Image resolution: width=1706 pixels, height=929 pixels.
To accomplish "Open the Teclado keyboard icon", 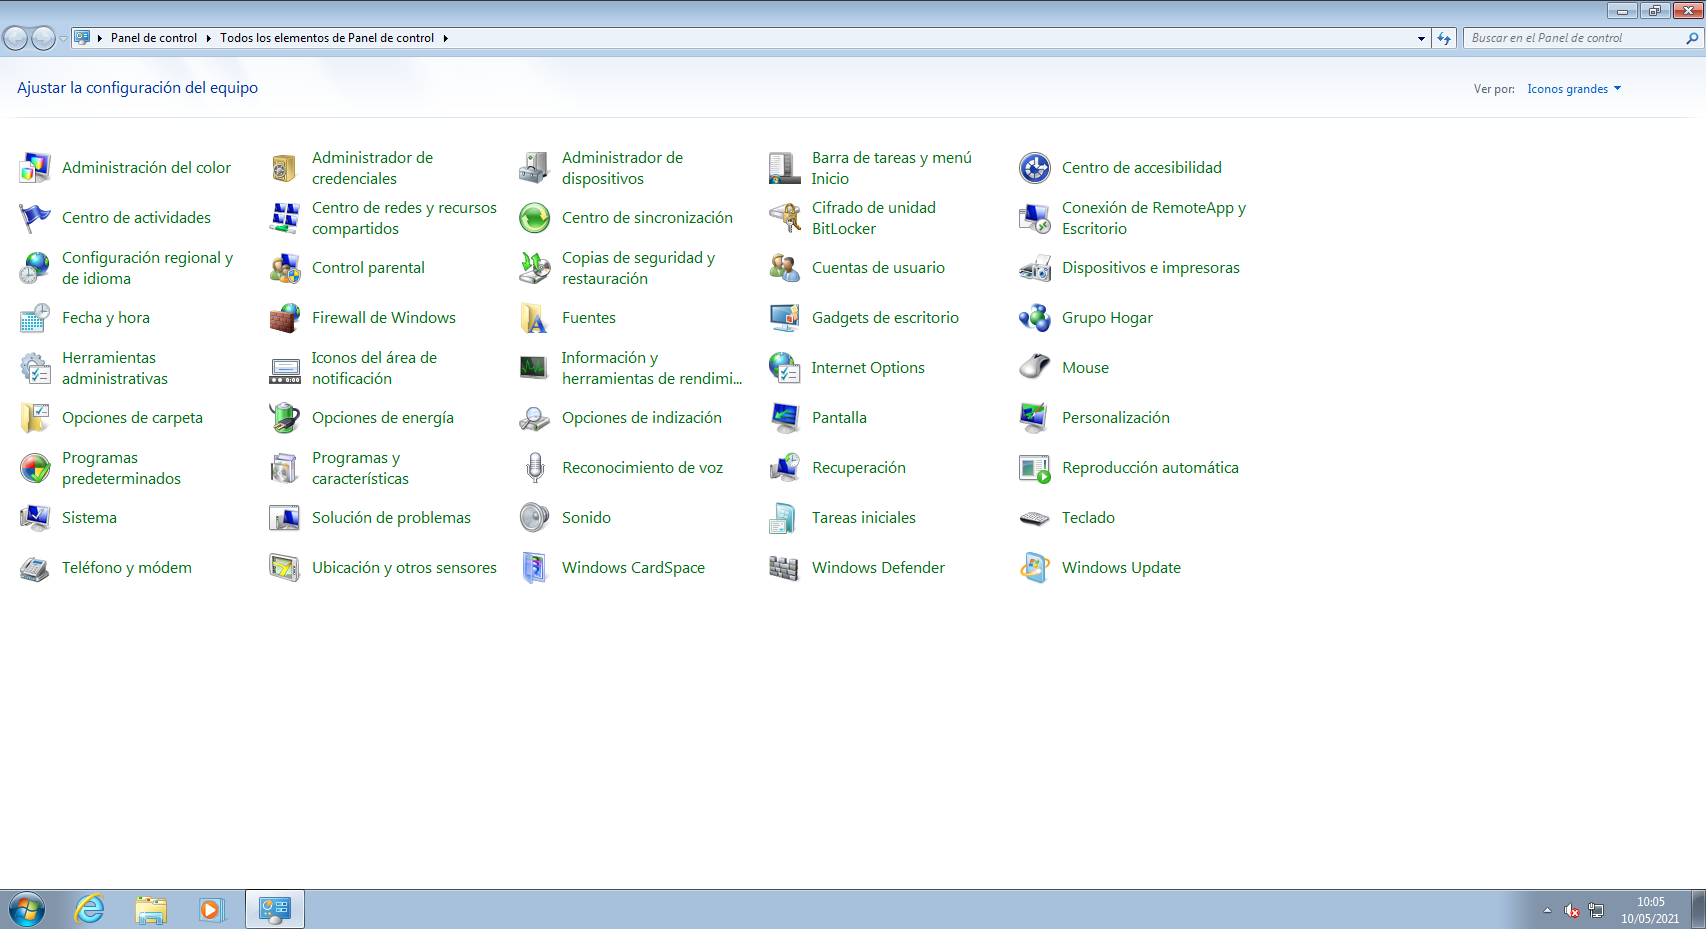I will [x=1035, y=518].
